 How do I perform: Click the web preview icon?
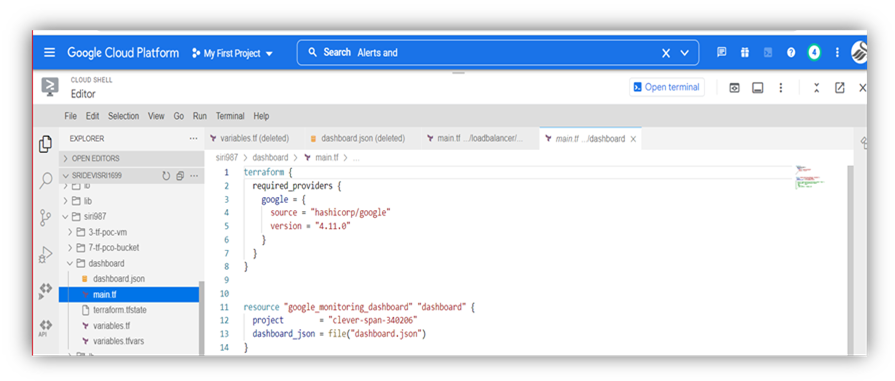tap(735, 88)
